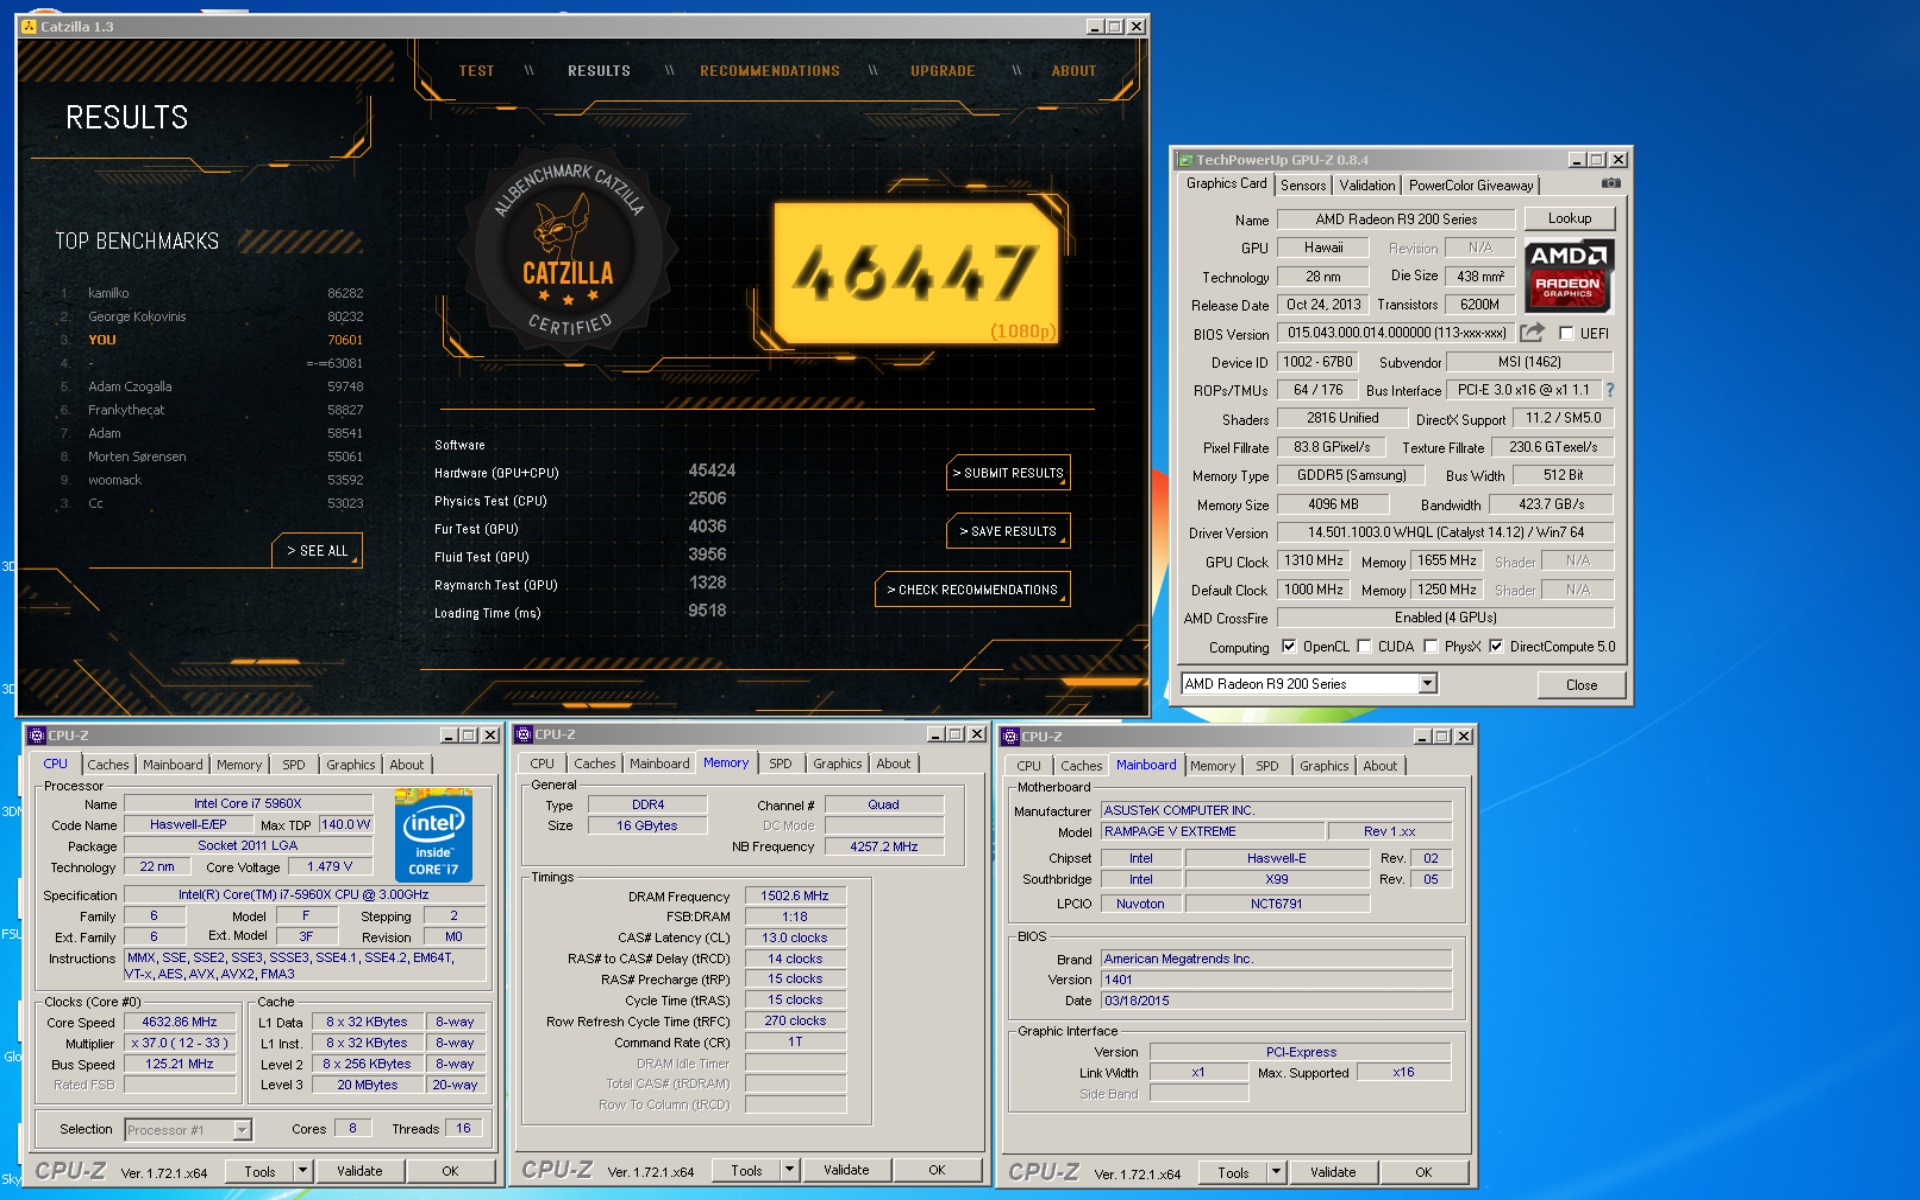Click SEE ALL under top benchmarks
The image size is (1920, 1200).
(x=317, y=550)
